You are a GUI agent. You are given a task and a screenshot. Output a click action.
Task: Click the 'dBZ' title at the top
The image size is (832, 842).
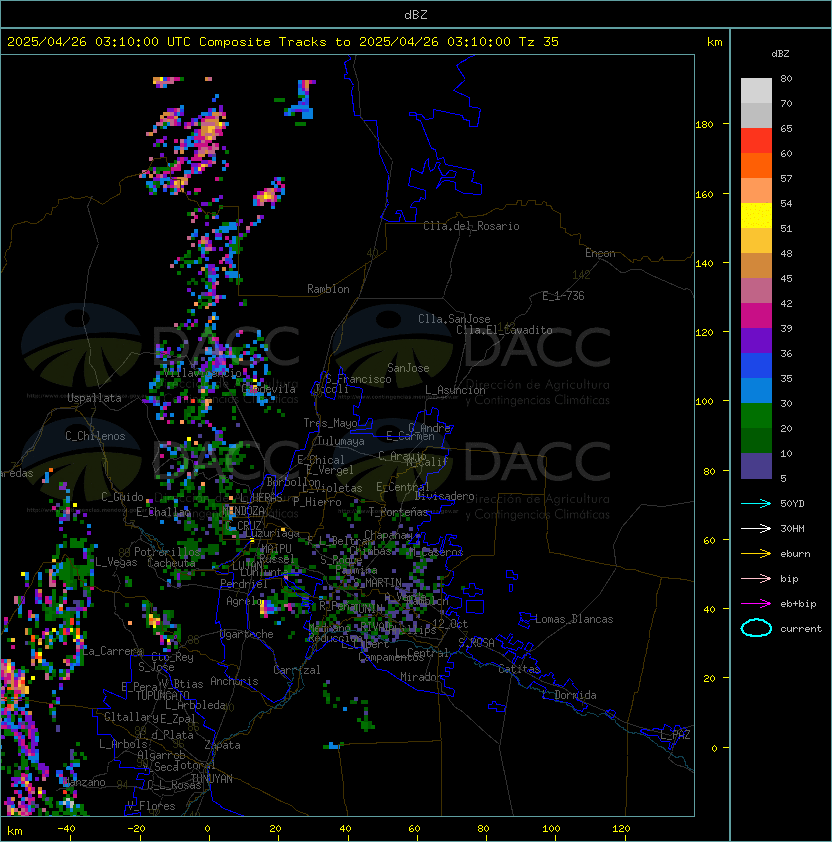pyautogui.click(x=416, y=15)
